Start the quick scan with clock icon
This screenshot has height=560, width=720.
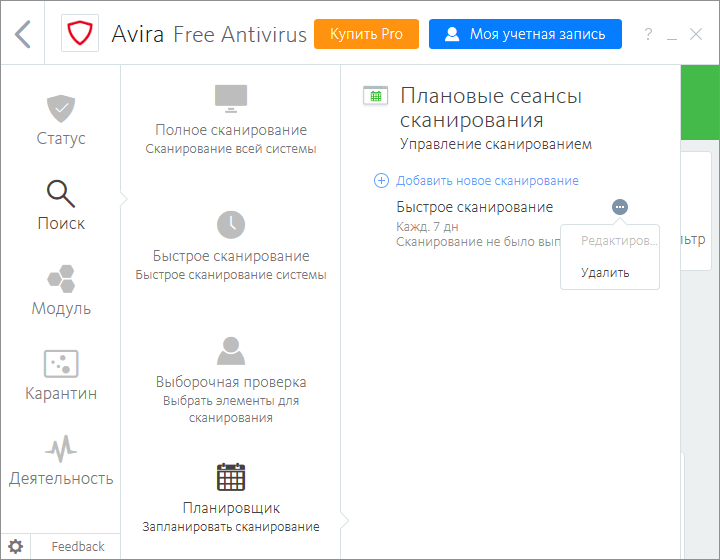(x=231, y=245)
